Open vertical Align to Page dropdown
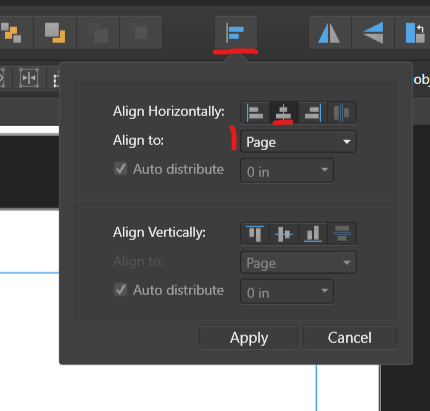This screenshot has width=430, height=411. [x=298, y=263]
